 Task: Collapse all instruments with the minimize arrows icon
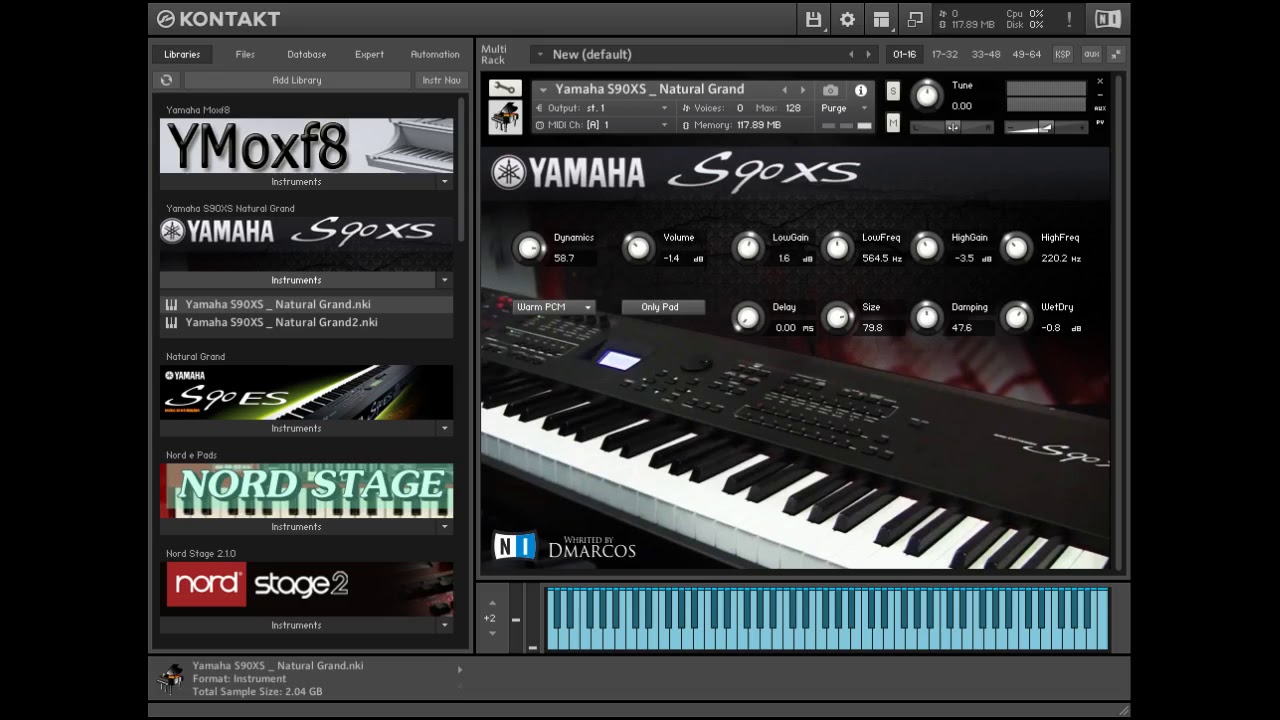click(1116, 54)
